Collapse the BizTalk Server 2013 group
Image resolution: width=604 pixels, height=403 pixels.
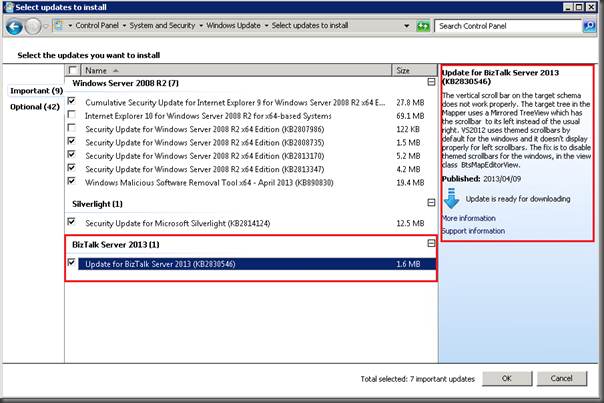pos(431,243)
